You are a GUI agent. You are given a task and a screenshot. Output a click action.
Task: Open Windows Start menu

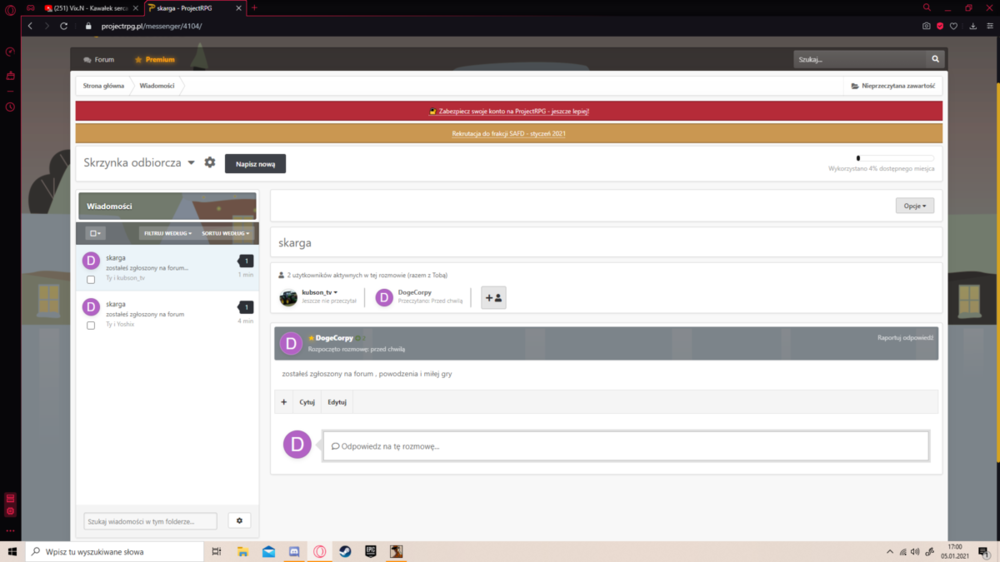[12, 552]
